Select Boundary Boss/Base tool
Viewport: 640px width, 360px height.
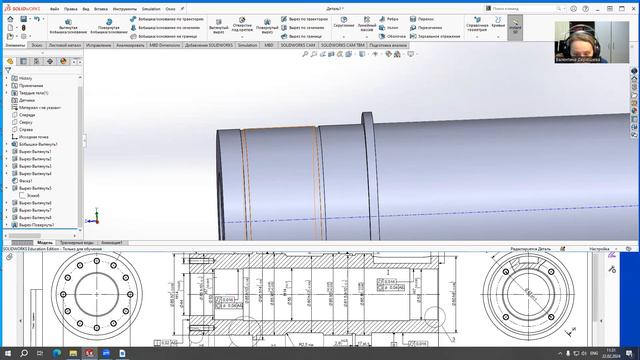pos(164,36)
